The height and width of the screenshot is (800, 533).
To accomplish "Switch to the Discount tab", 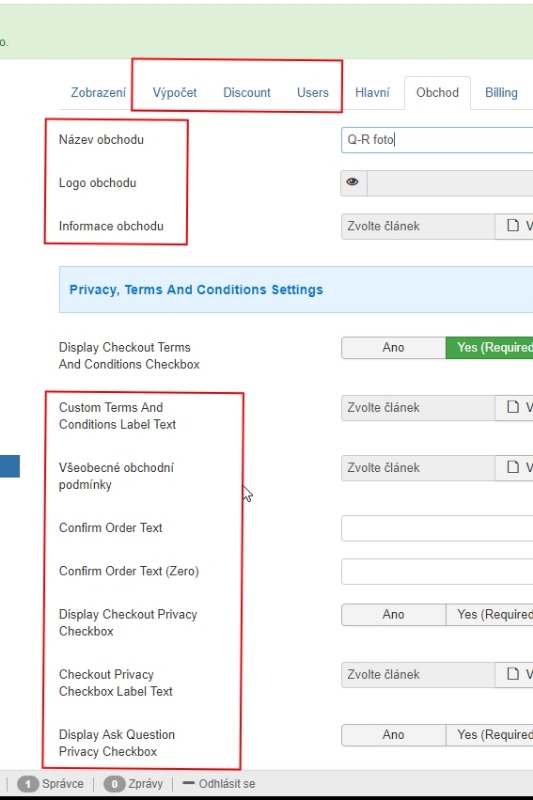I will click(x=247, y=92).
